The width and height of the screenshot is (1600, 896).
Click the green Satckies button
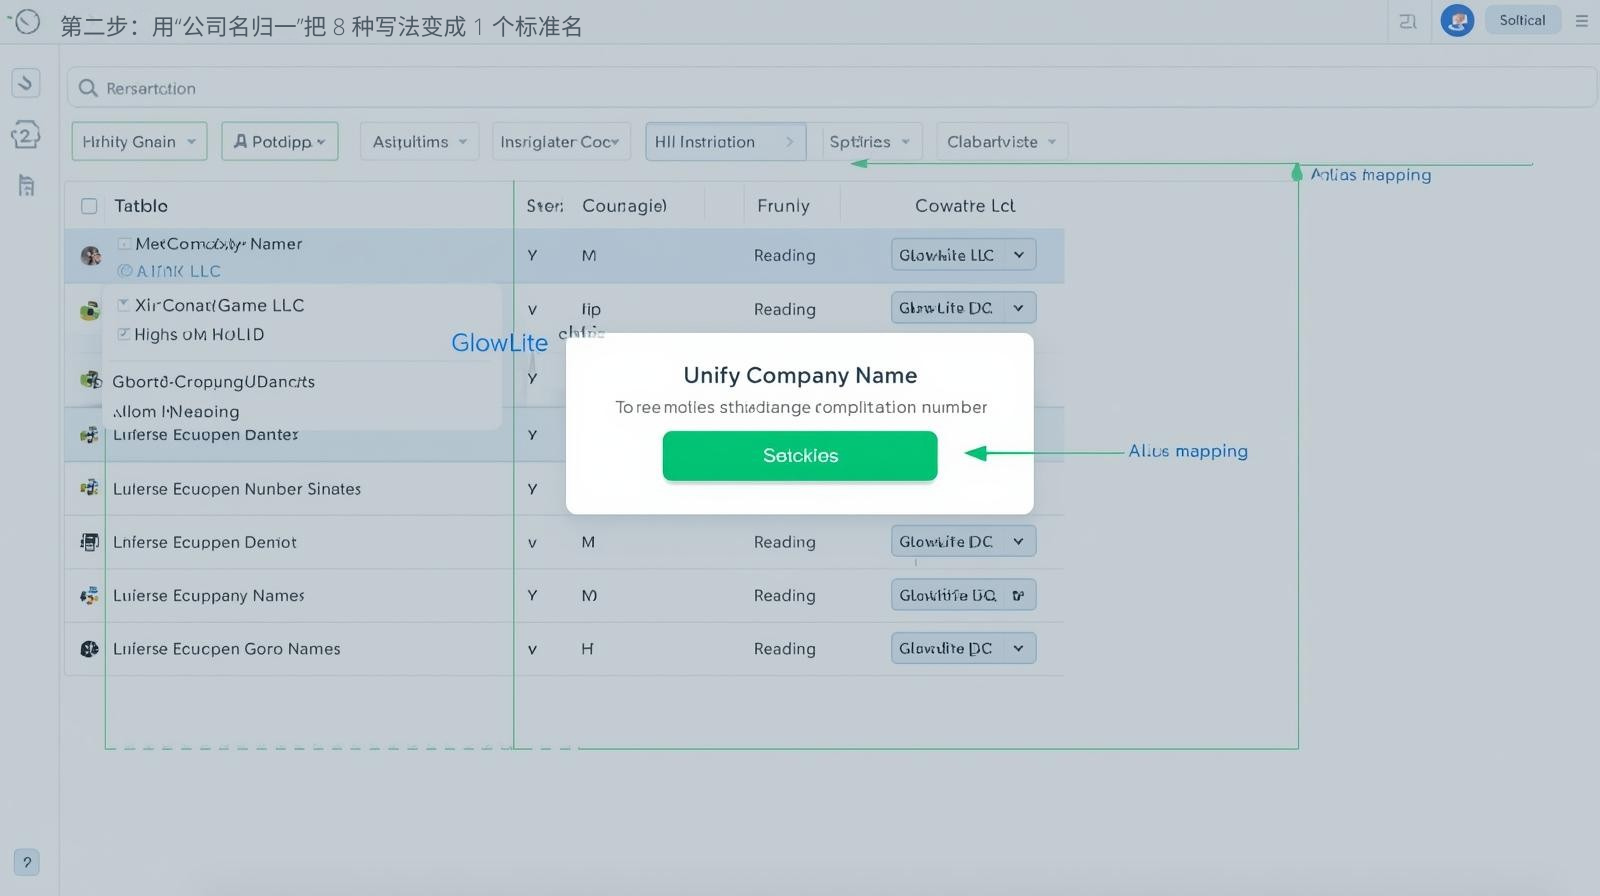[x=799, y=456]
